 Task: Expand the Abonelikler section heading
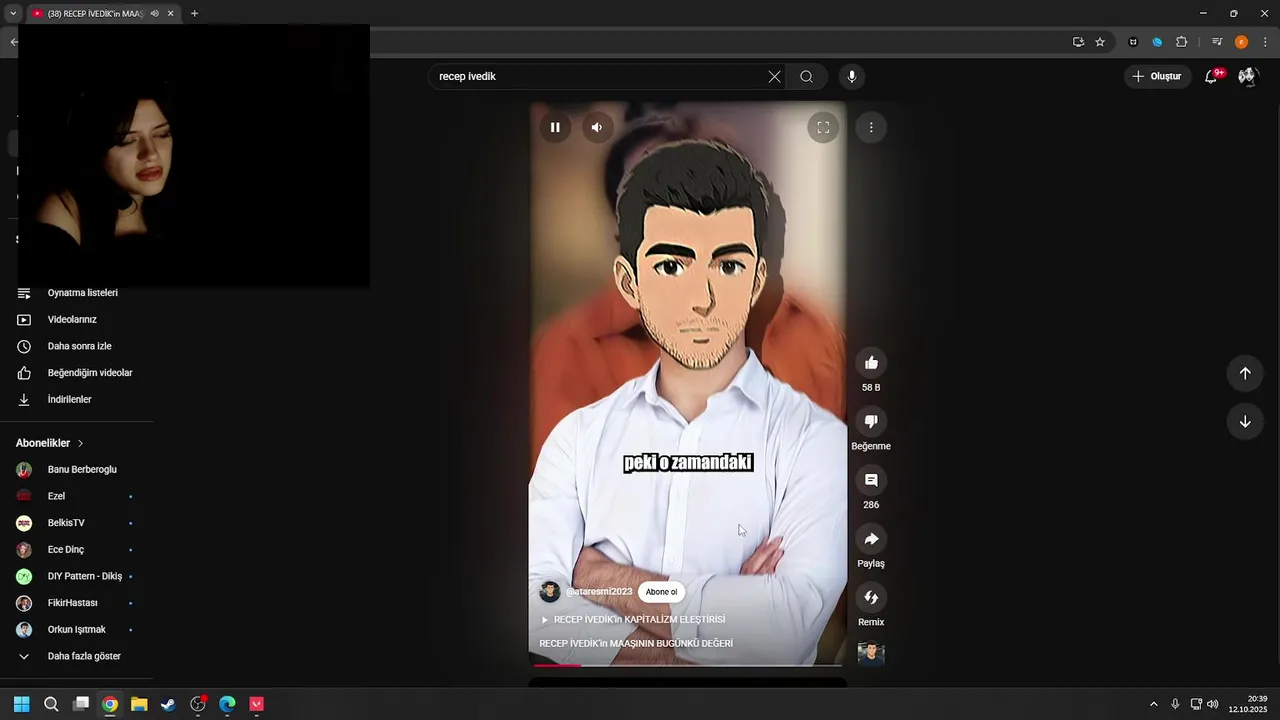tap(50, 443)
